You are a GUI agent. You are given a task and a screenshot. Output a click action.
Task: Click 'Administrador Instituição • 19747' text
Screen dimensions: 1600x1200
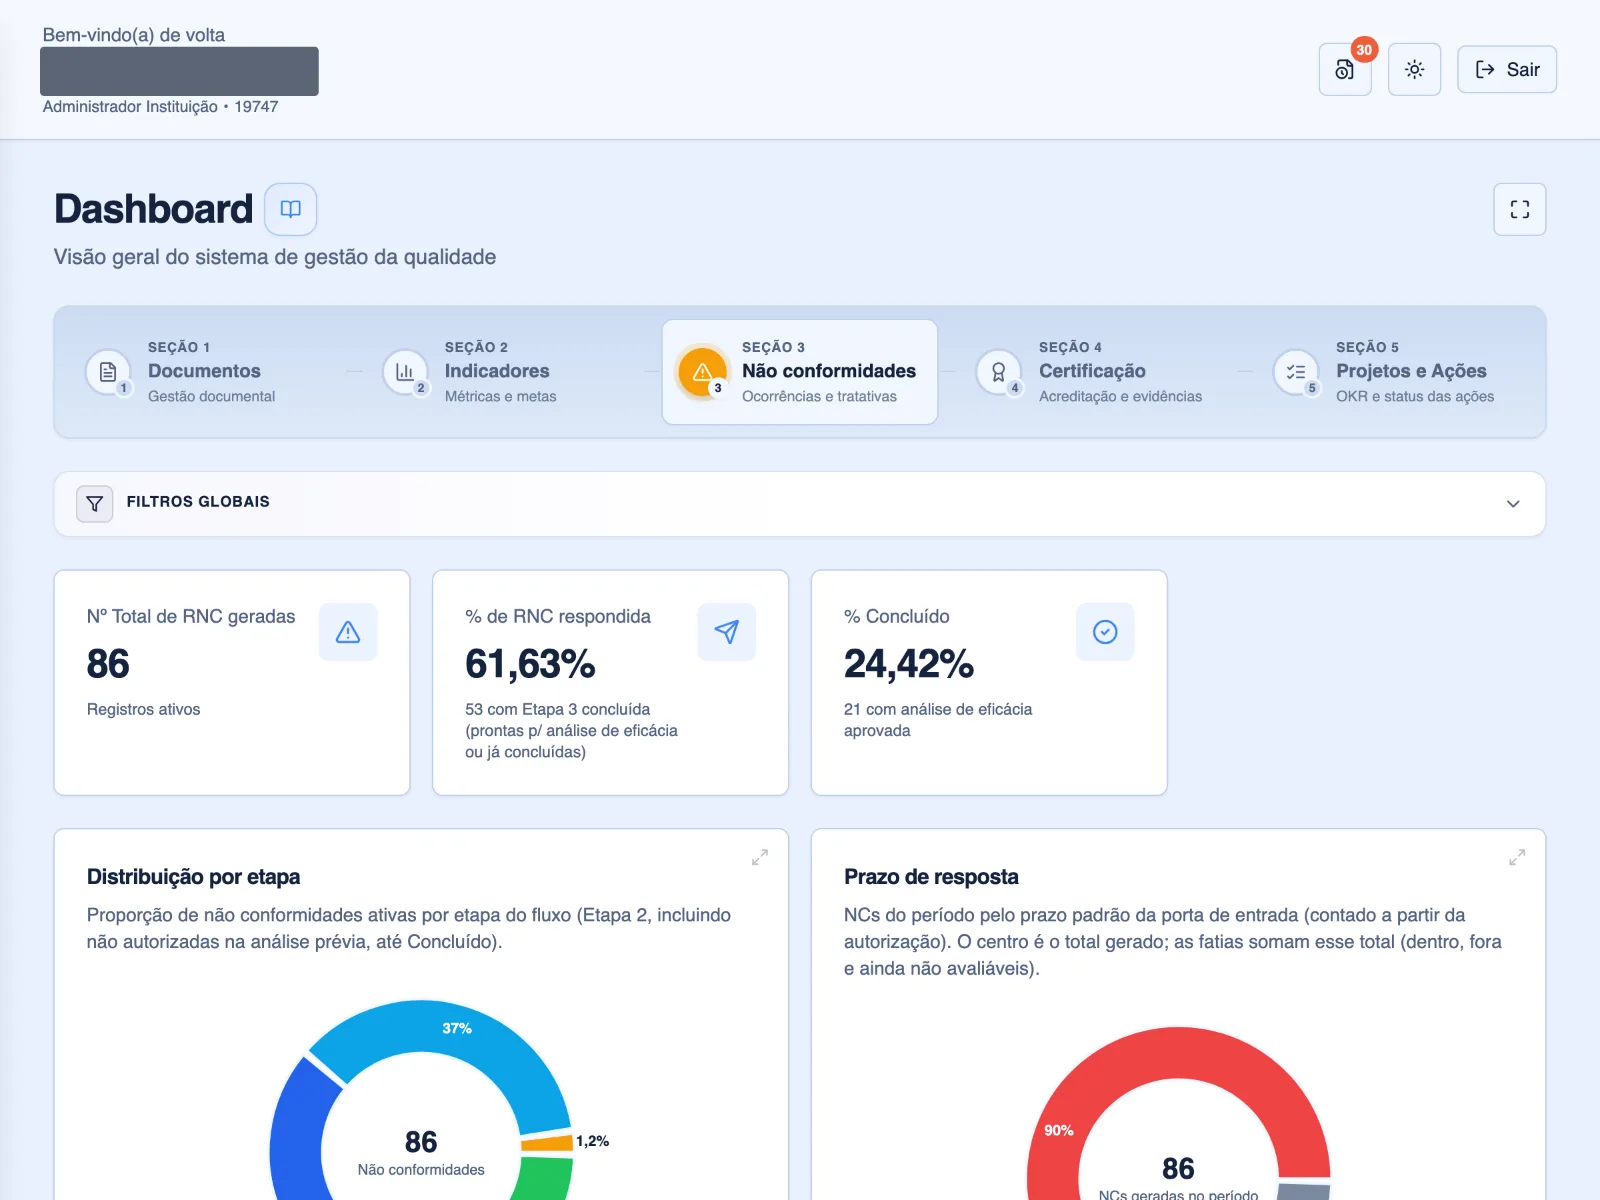pyautogui.click(x=160, y=107)
